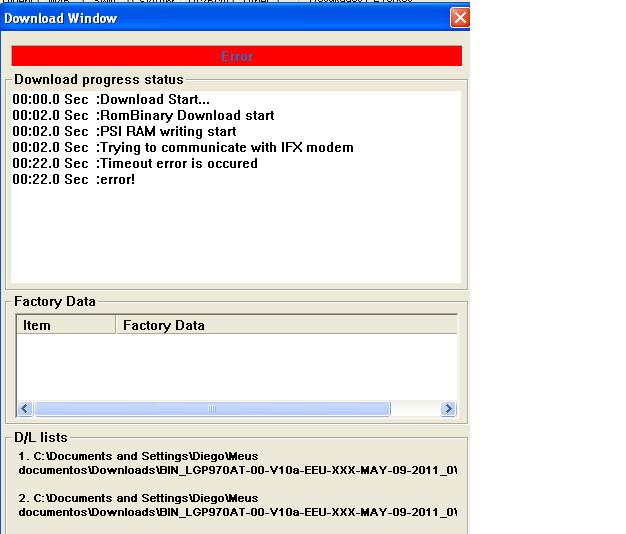Click the red Error status bar

pos(237,56)
